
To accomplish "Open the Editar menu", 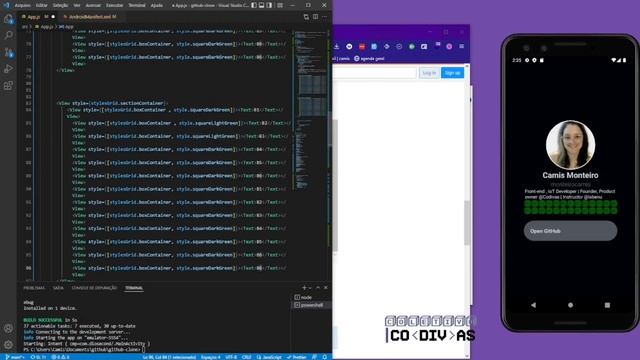I will (42, 5).
